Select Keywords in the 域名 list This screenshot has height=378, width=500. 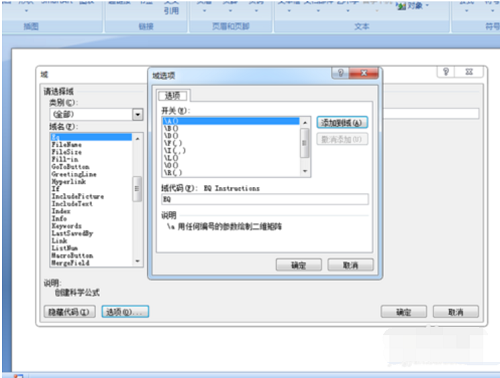point(91,226)
